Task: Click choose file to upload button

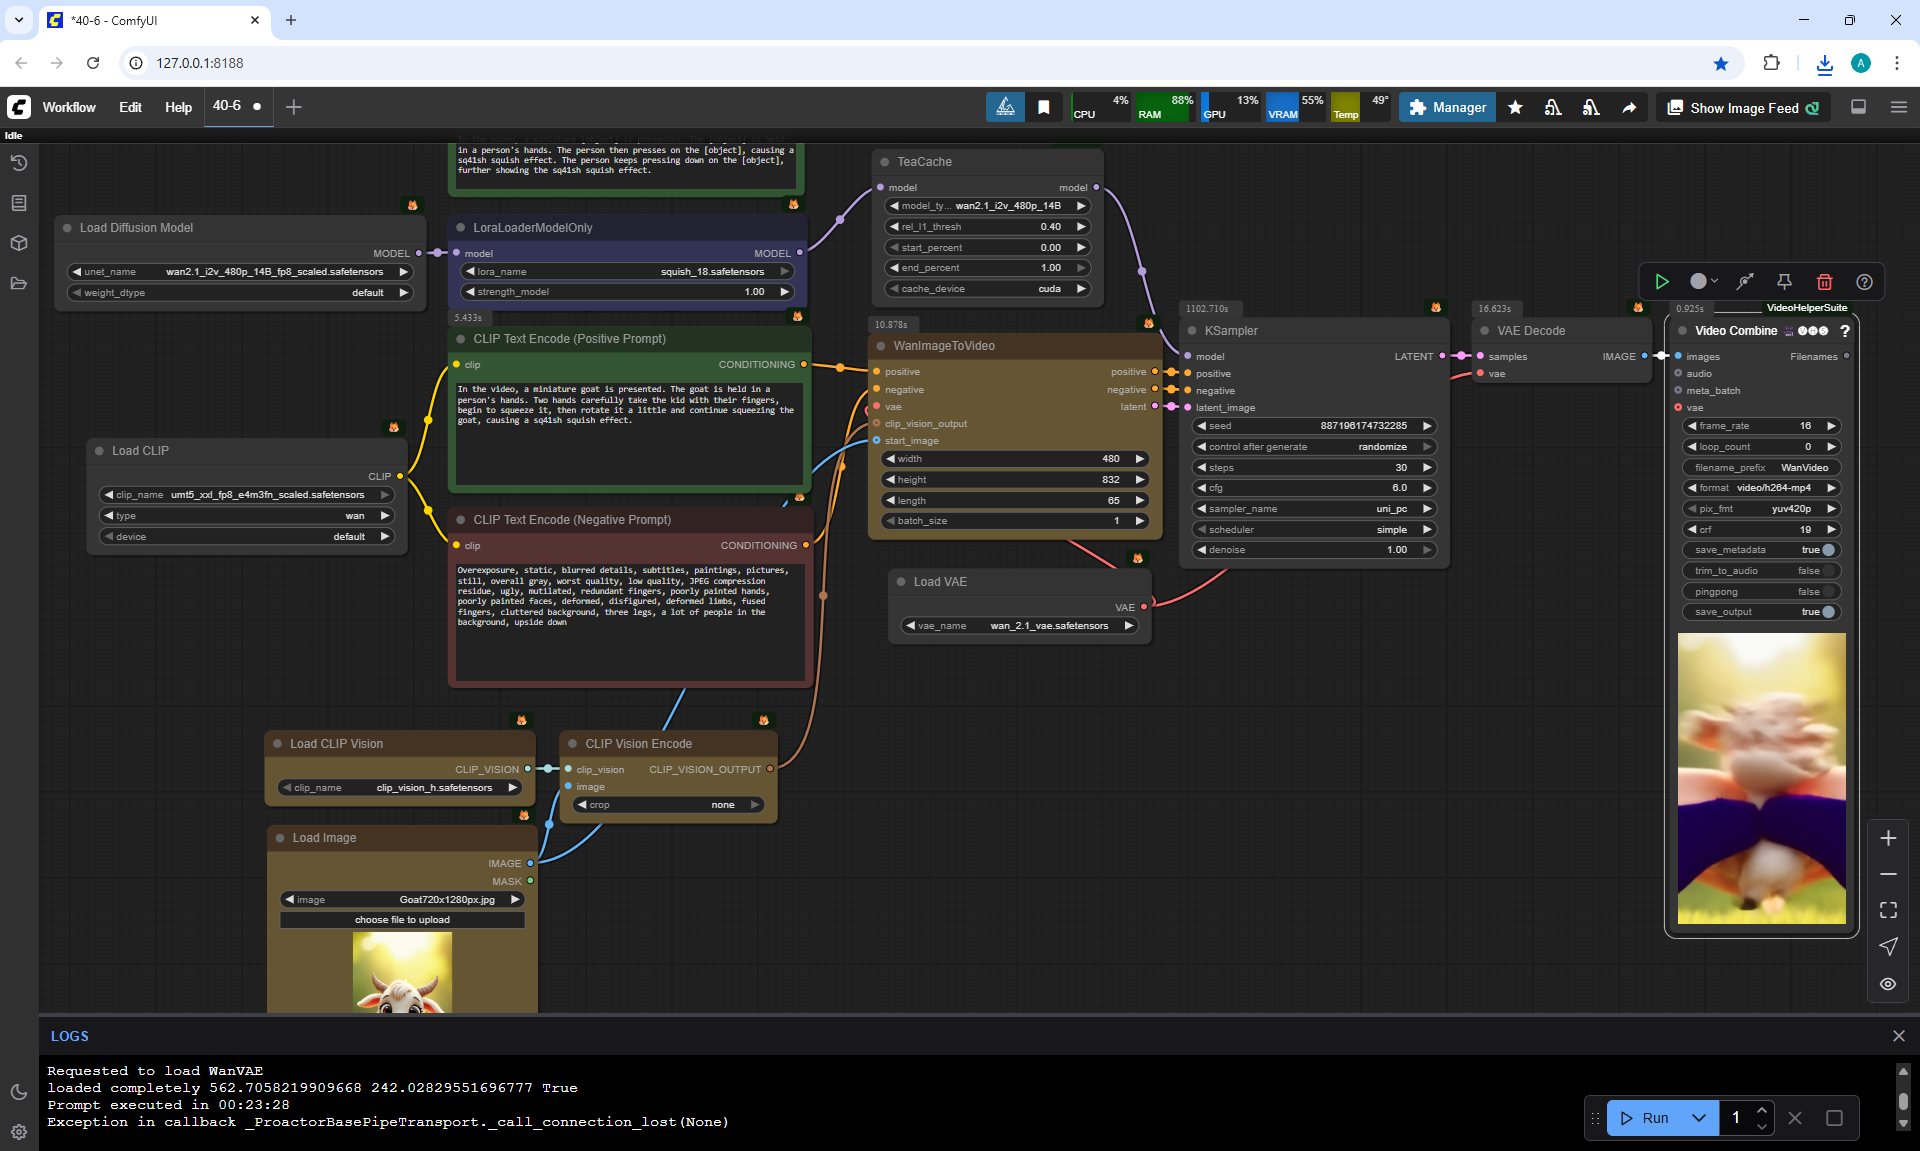Action: (x=402, y=920)
